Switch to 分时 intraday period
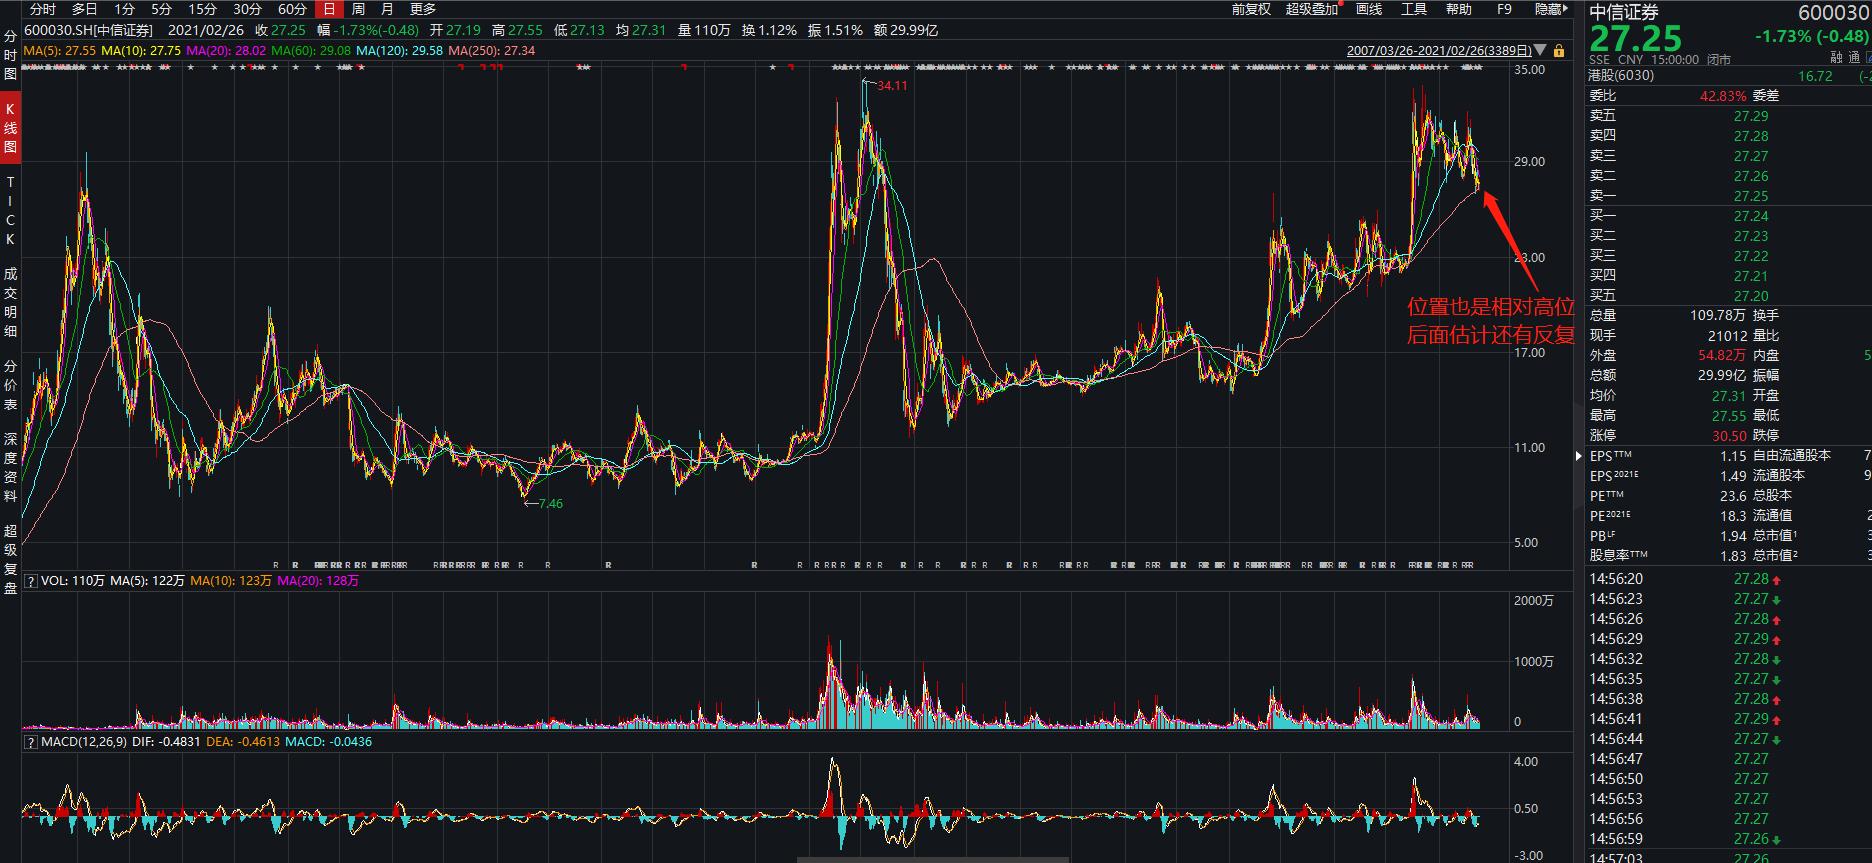This screenshot has width=1872, height=863. point(43,9)
